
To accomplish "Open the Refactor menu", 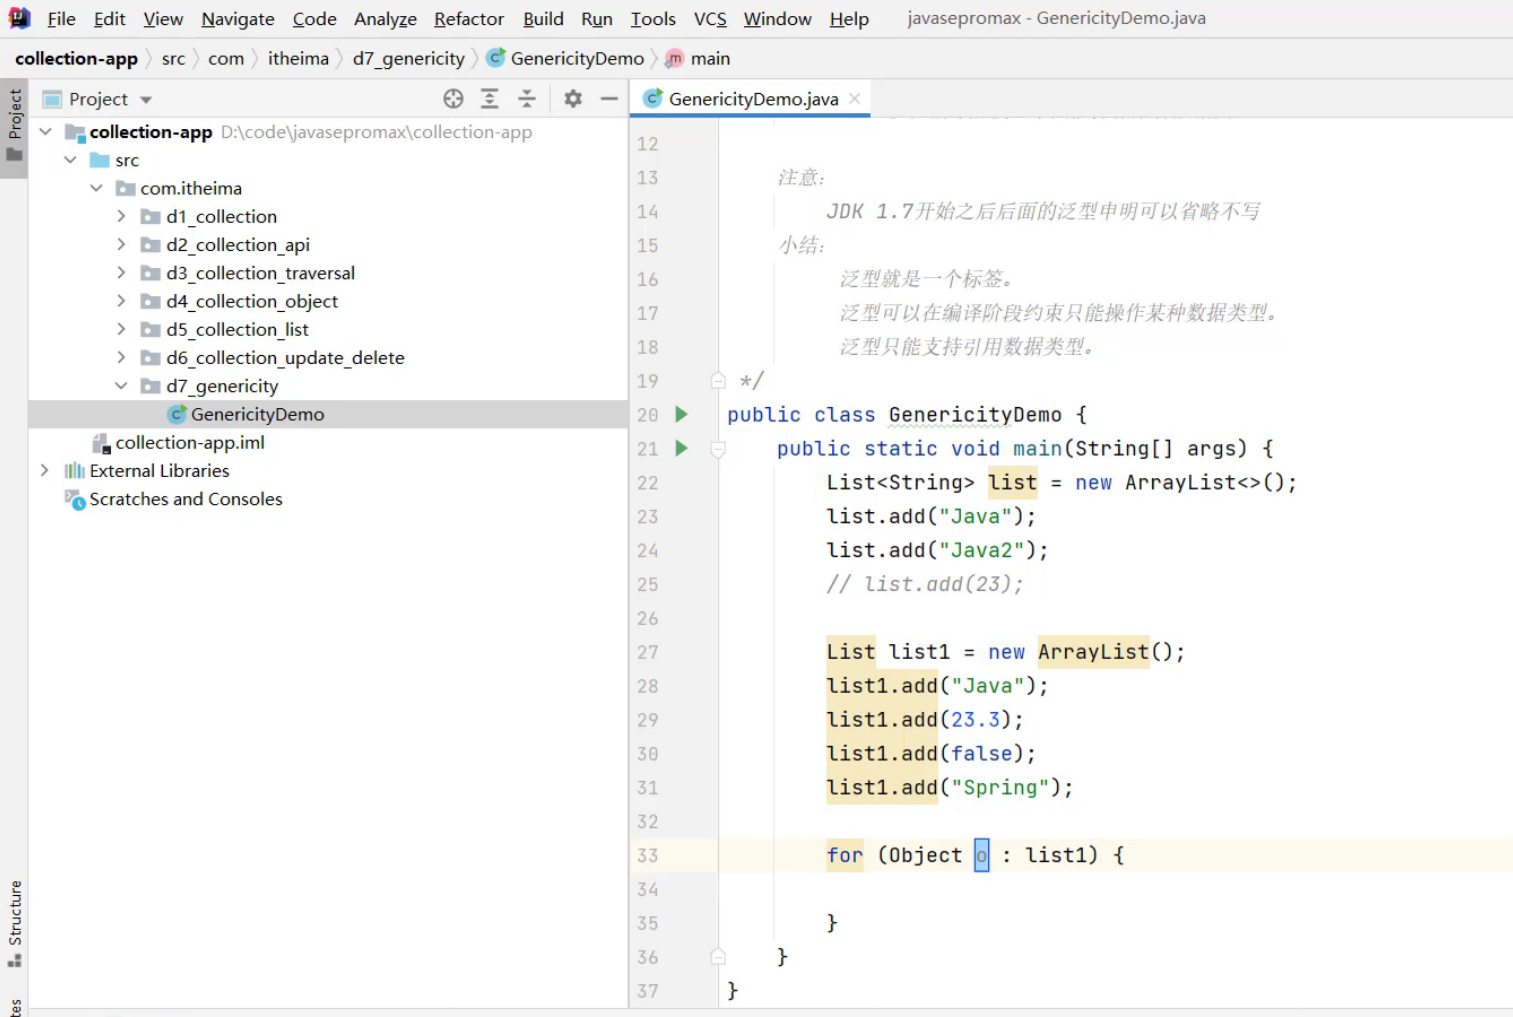I will tap(469, 19).
